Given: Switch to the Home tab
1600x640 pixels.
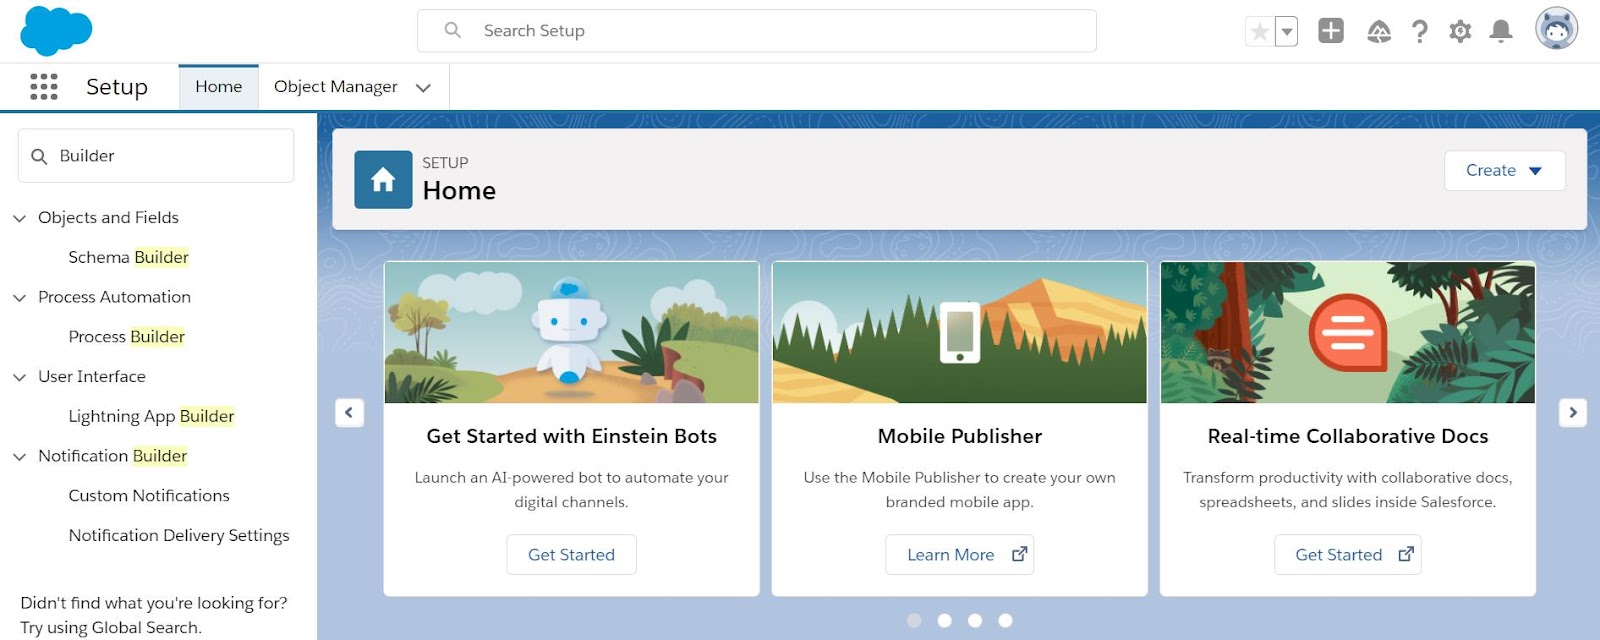Looking at the screenshot, I should (219, 87).
